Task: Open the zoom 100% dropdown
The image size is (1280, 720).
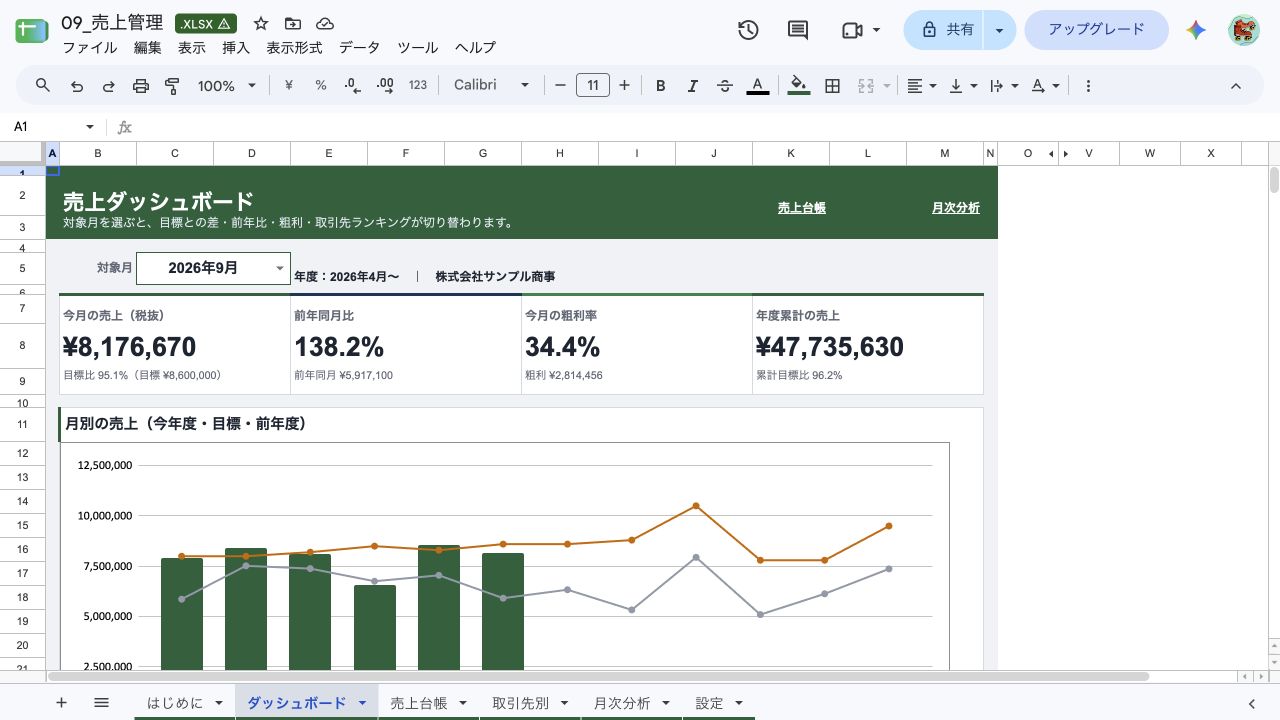Action: point(227,86)
